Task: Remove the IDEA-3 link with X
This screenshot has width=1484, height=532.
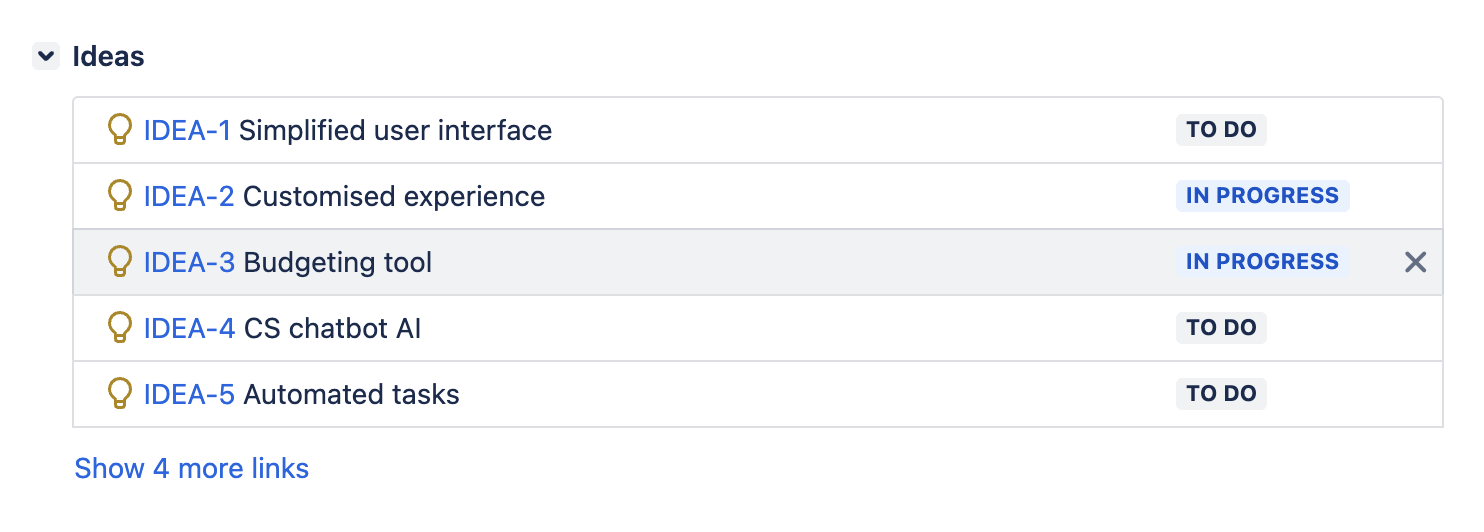Action: [x=1415, y=262]
